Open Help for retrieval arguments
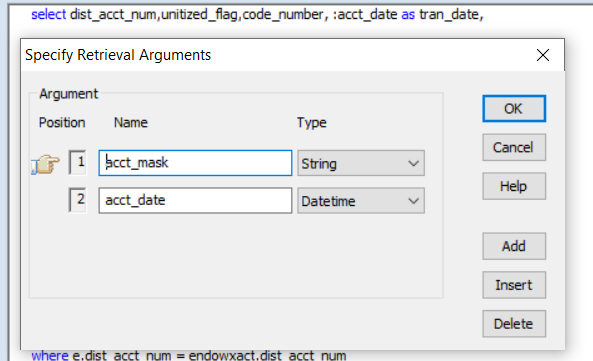593x361 pixels. (514, 186)
